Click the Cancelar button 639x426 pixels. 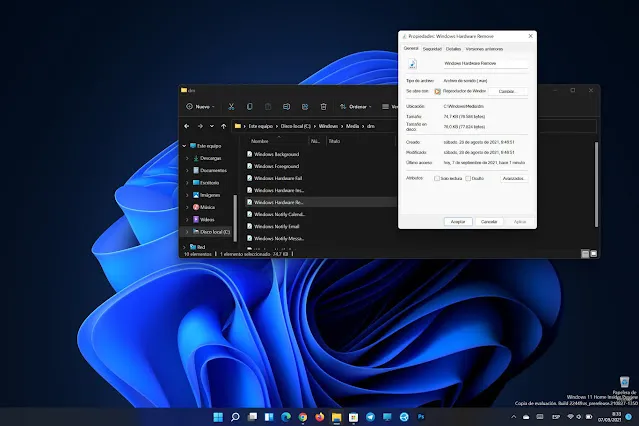[489, 222]
